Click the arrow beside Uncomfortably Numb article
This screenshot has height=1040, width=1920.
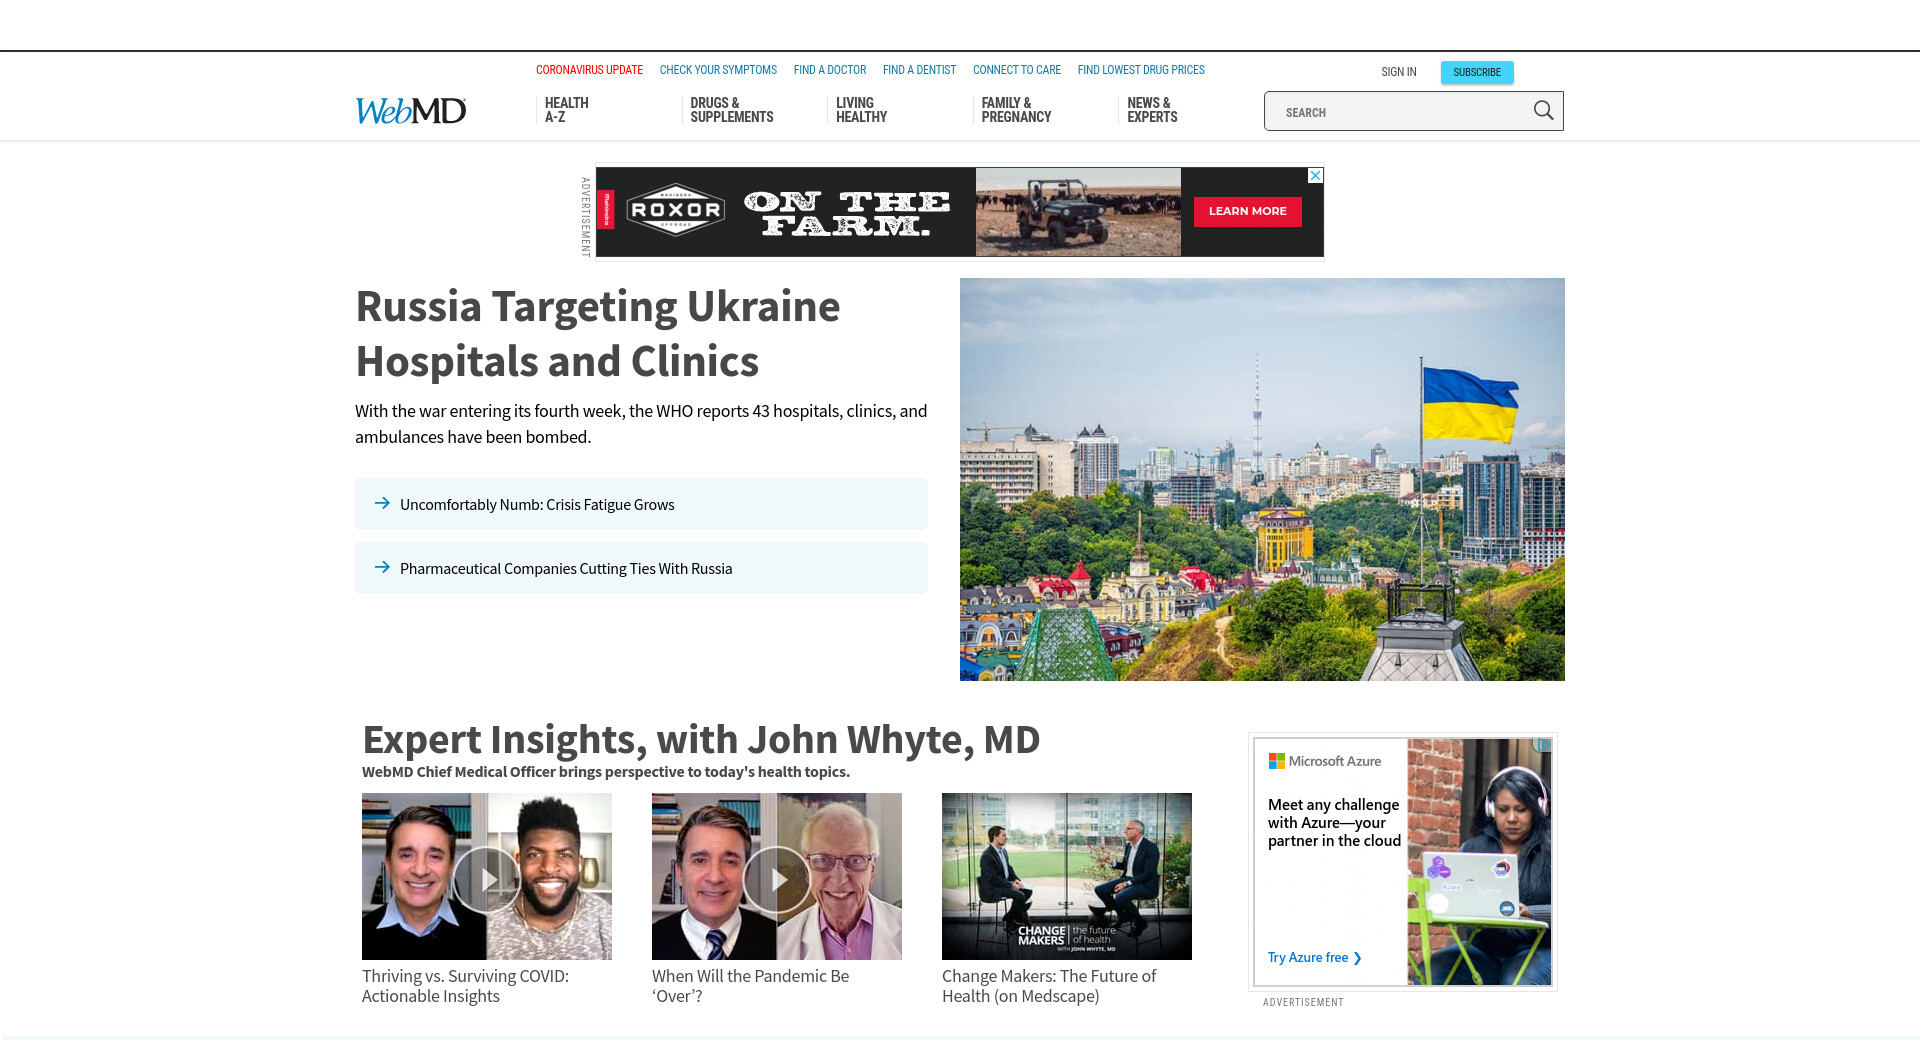[x=382, y=504]
